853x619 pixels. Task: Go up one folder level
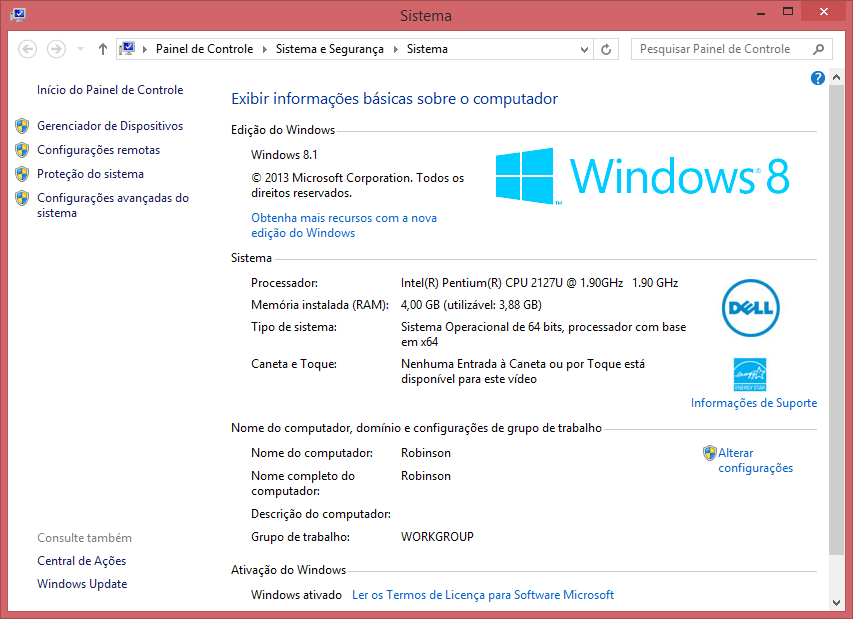pos(103,49)
